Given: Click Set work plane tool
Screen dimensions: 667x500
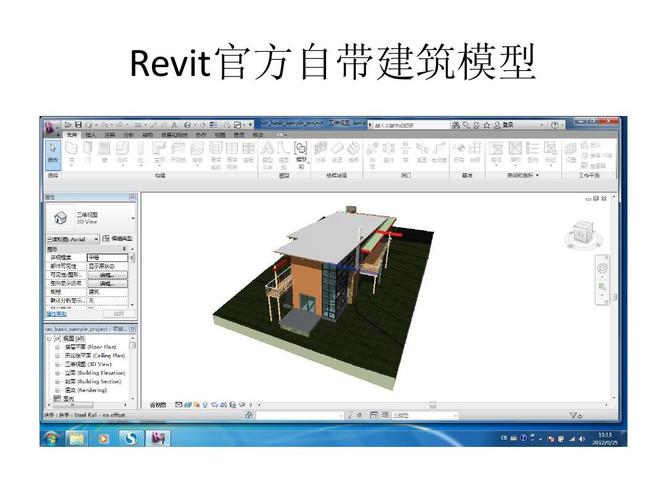Looking at the screenshot, I should (x=570, y=152).
